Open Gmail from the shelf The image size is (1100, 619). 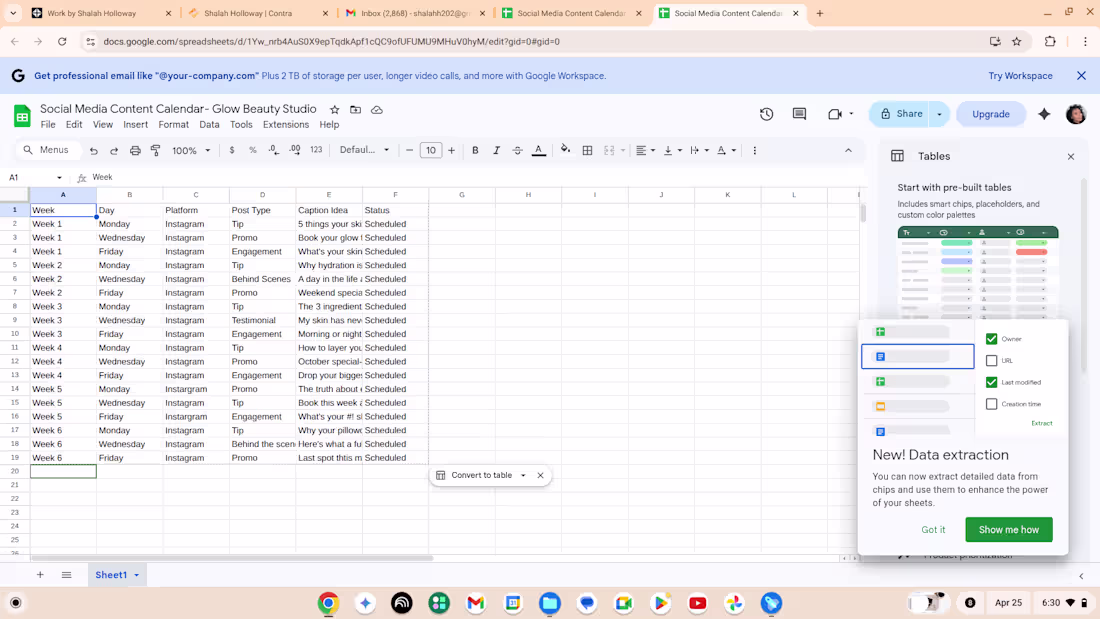476,603
